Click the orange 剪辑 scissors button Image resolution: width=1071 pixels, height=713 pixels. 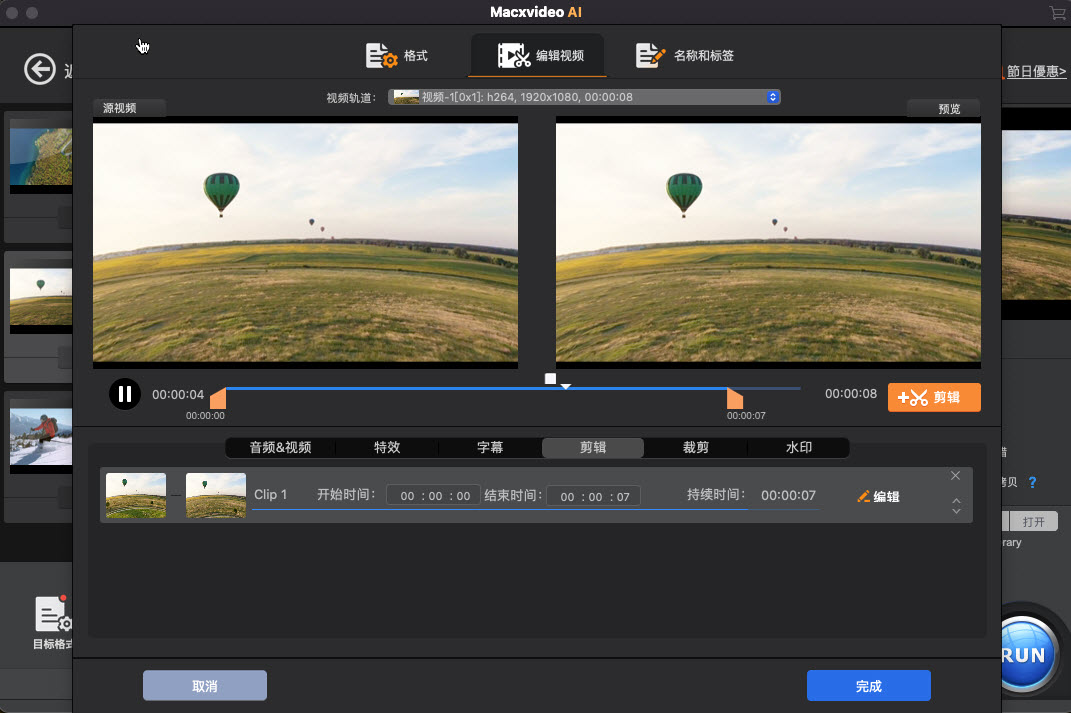[x=933, y=397]
